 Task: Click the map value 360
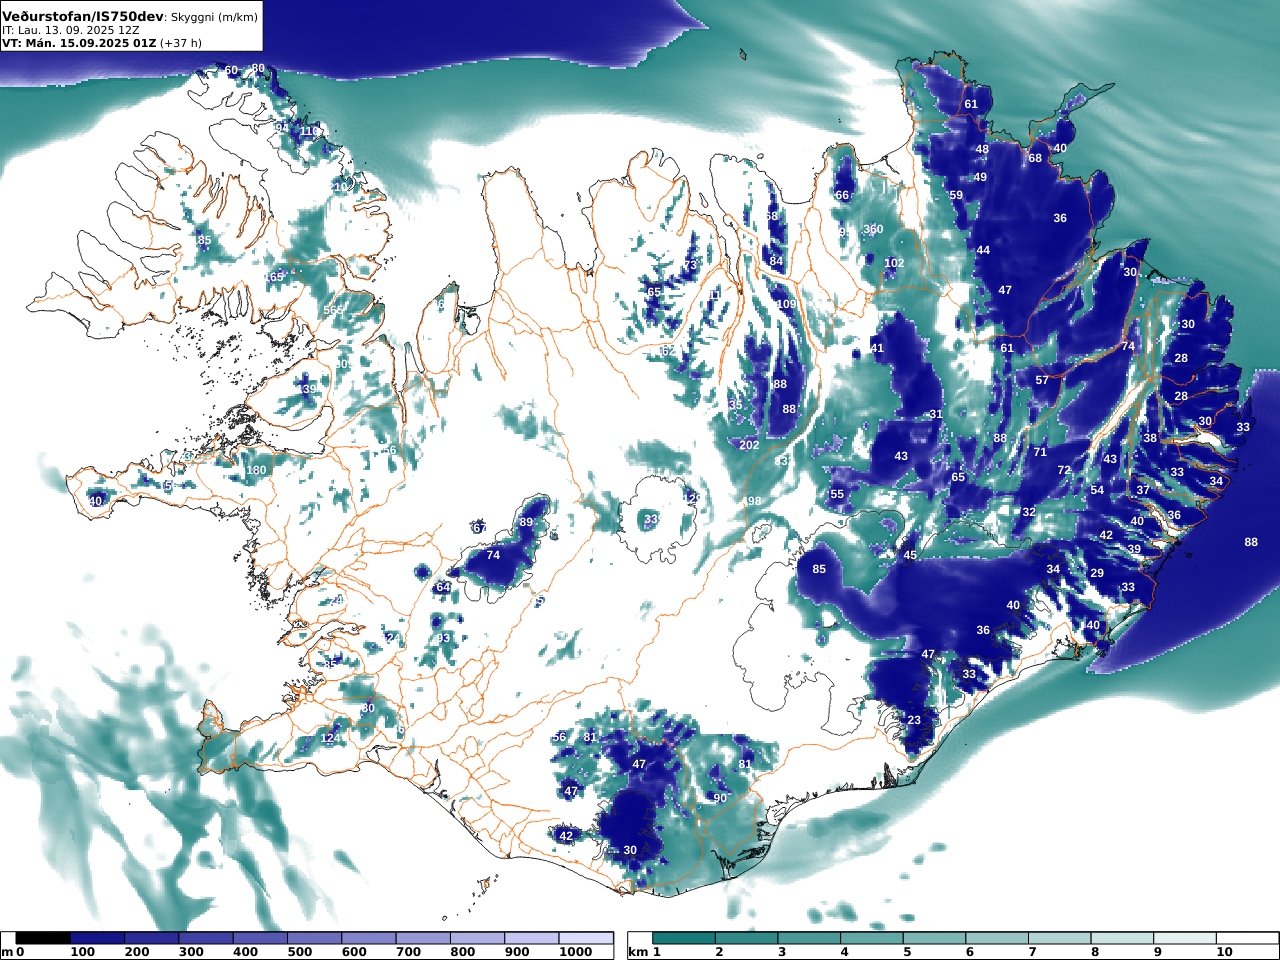pyautogui.click(x=874, y=229)
